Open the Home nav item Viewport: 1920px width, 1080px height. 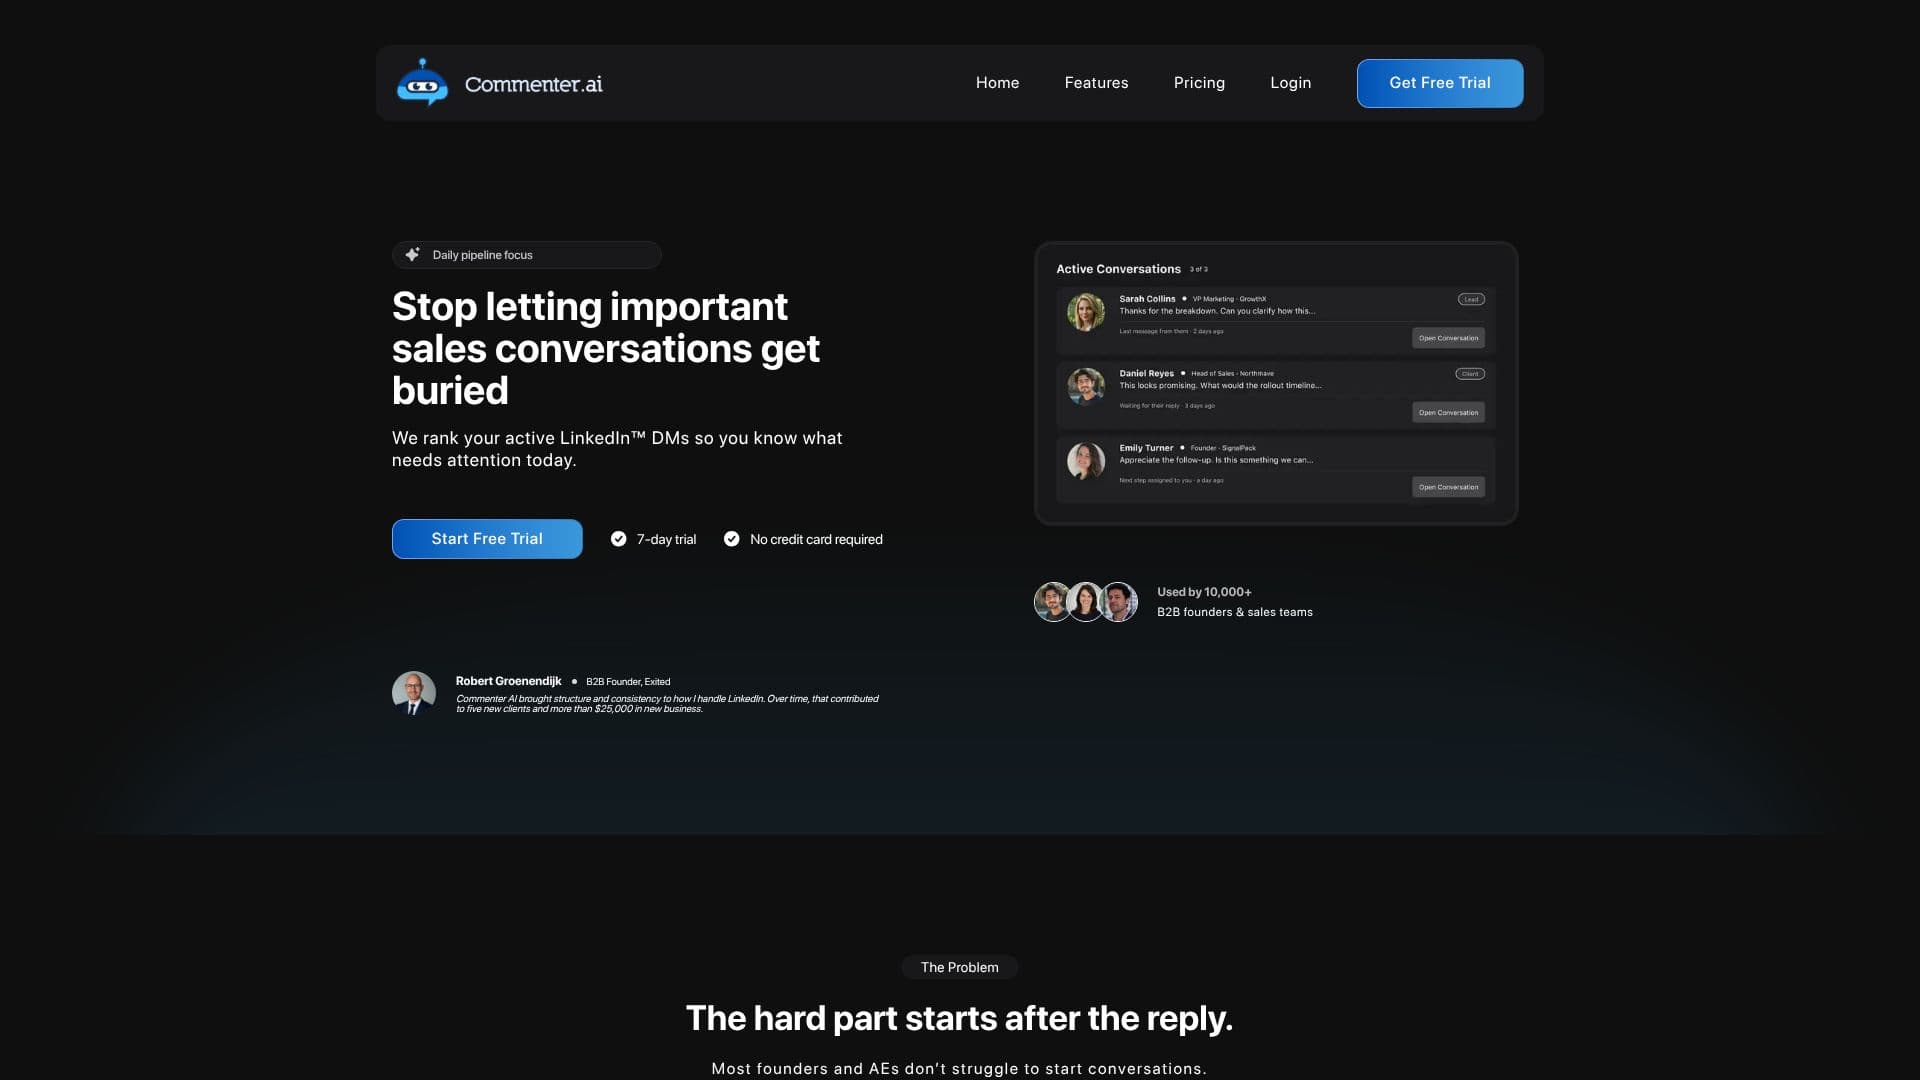pos(997,83)
